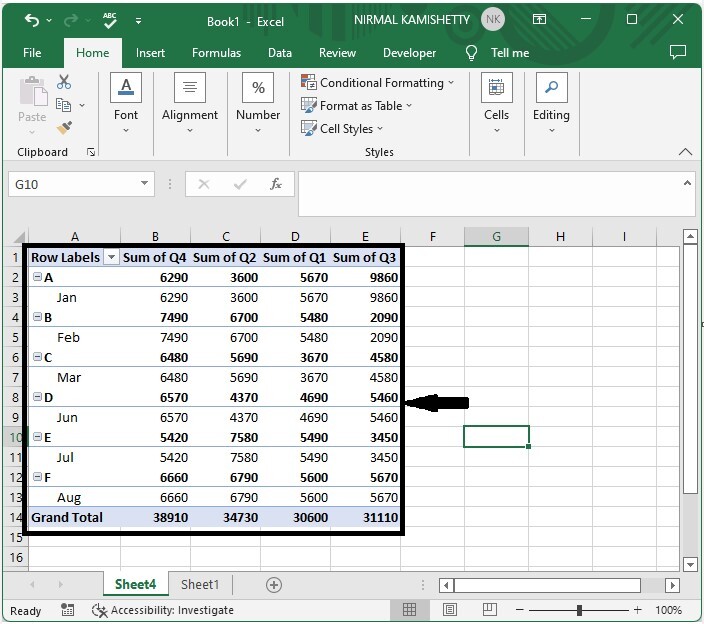Open Ribbon Display Options icon
Image resolution: width=704 pixels, height=624 pixels.
coord(539,19)
